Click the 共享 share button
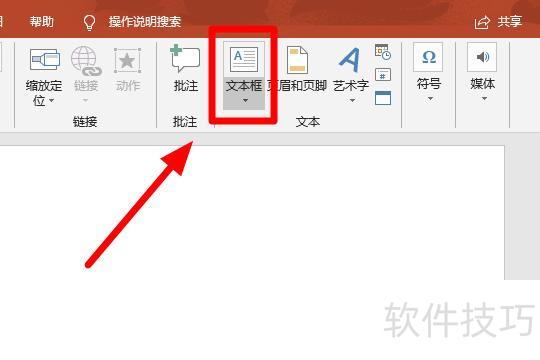The image size is (540, 360). pyautogui.click(x=498, y=22)
